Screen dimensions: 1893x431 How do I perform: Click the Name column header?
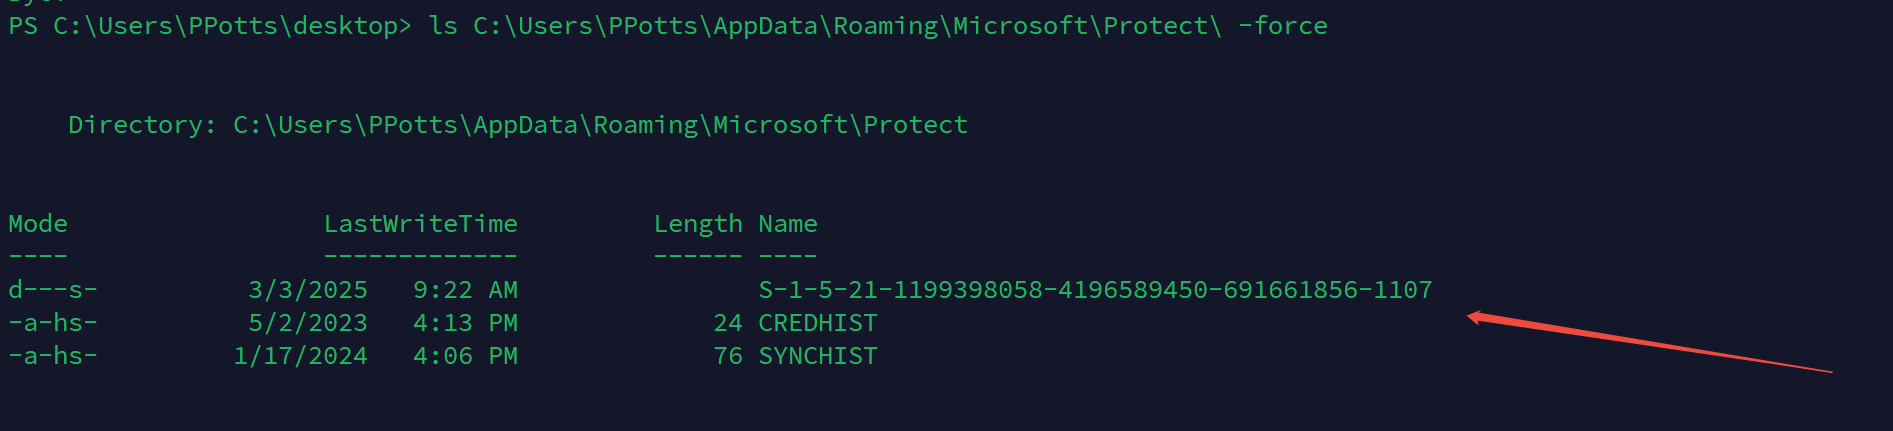coord(788,224)
